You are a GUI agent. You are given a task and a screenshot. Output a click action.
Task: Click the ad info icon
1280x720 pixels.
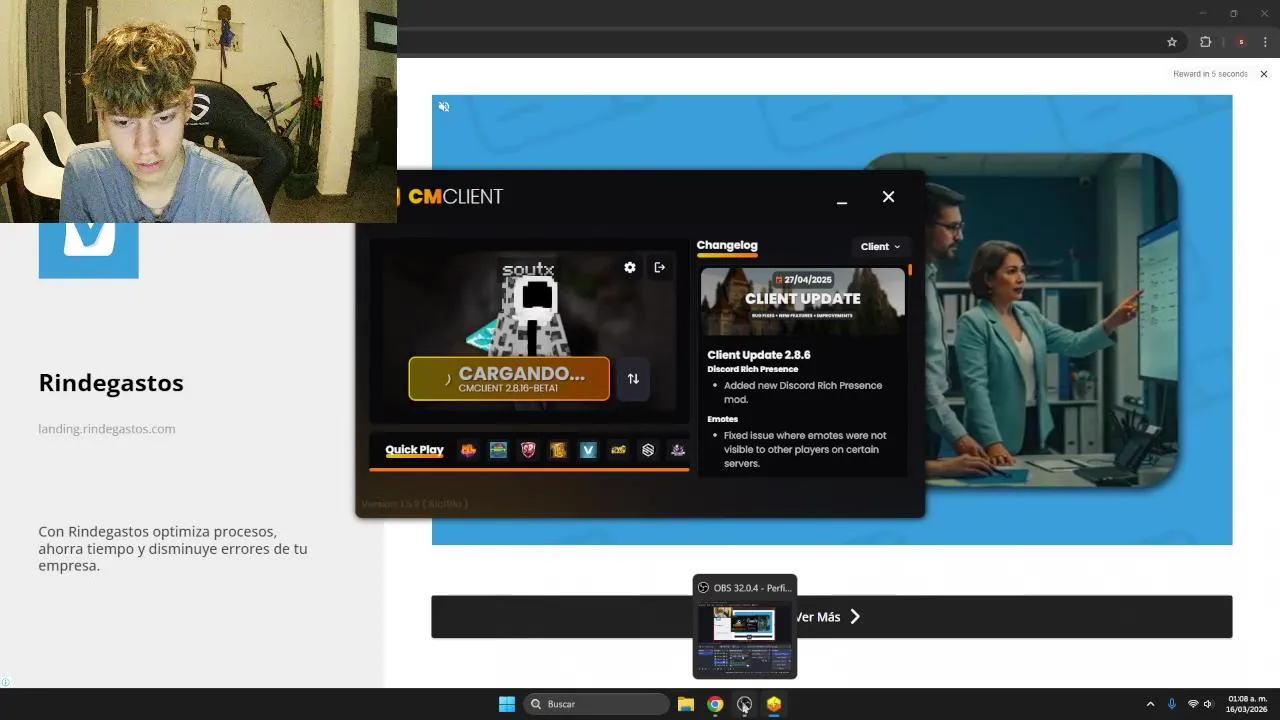click(5, 683)
